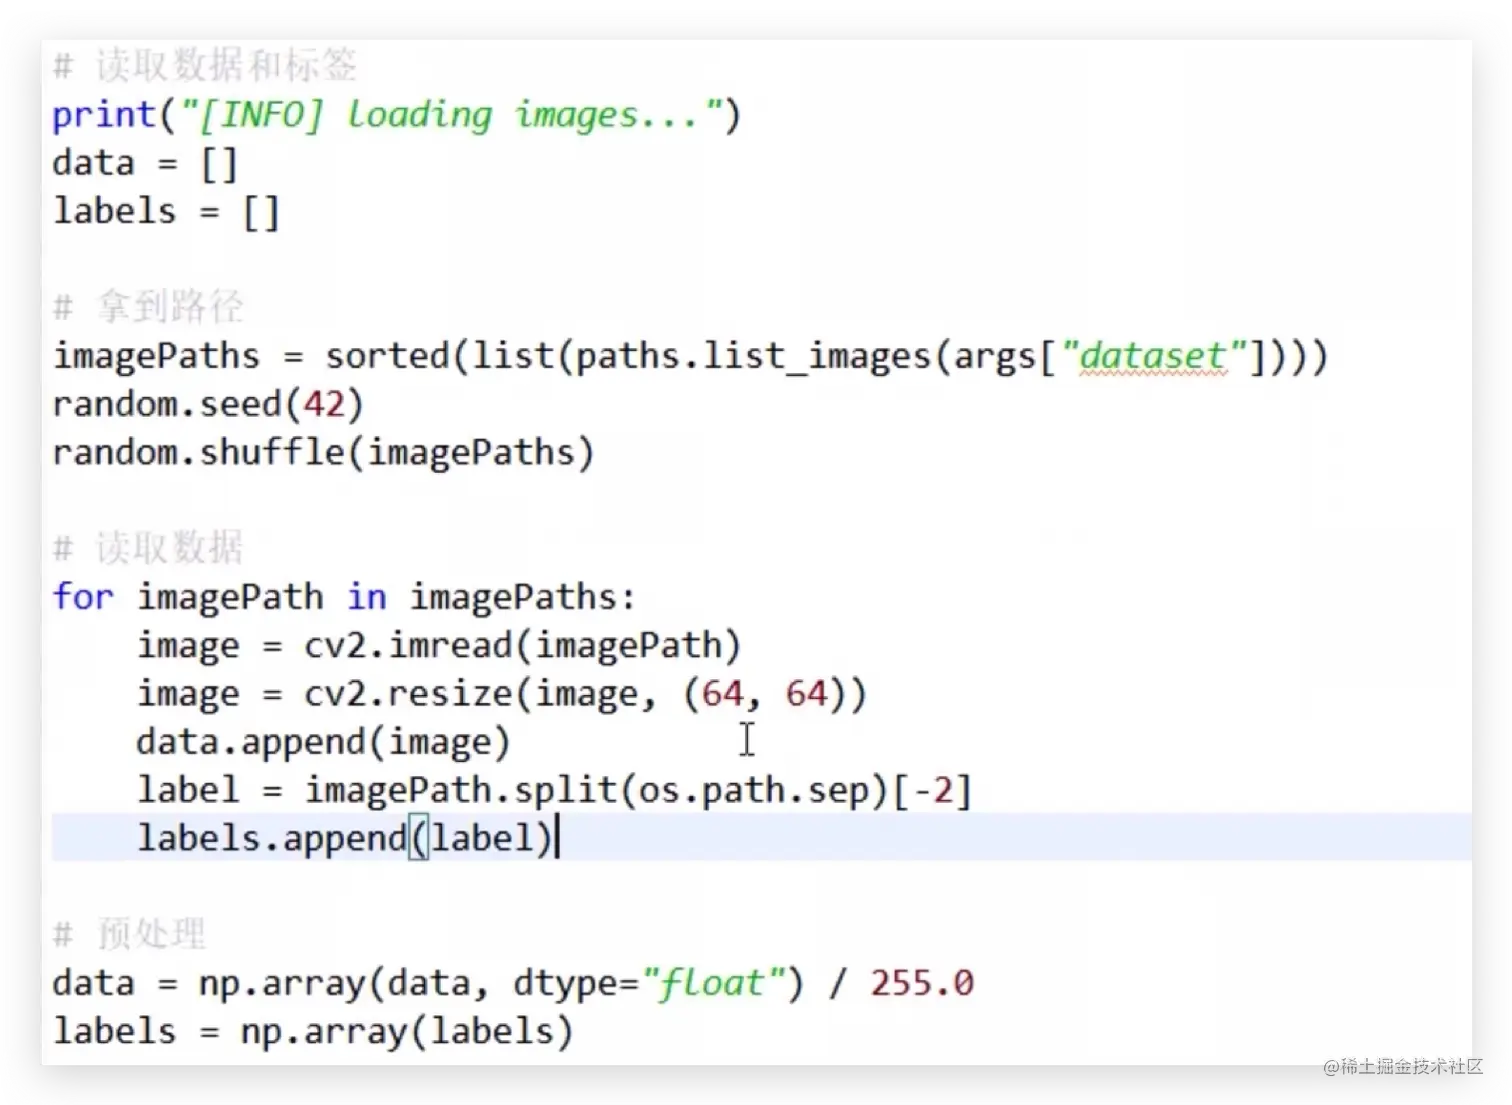Click the comment "# 拿到路径"
Image resolution: width=1512 pixels, height=1105 pixels.
click(148, 307)
